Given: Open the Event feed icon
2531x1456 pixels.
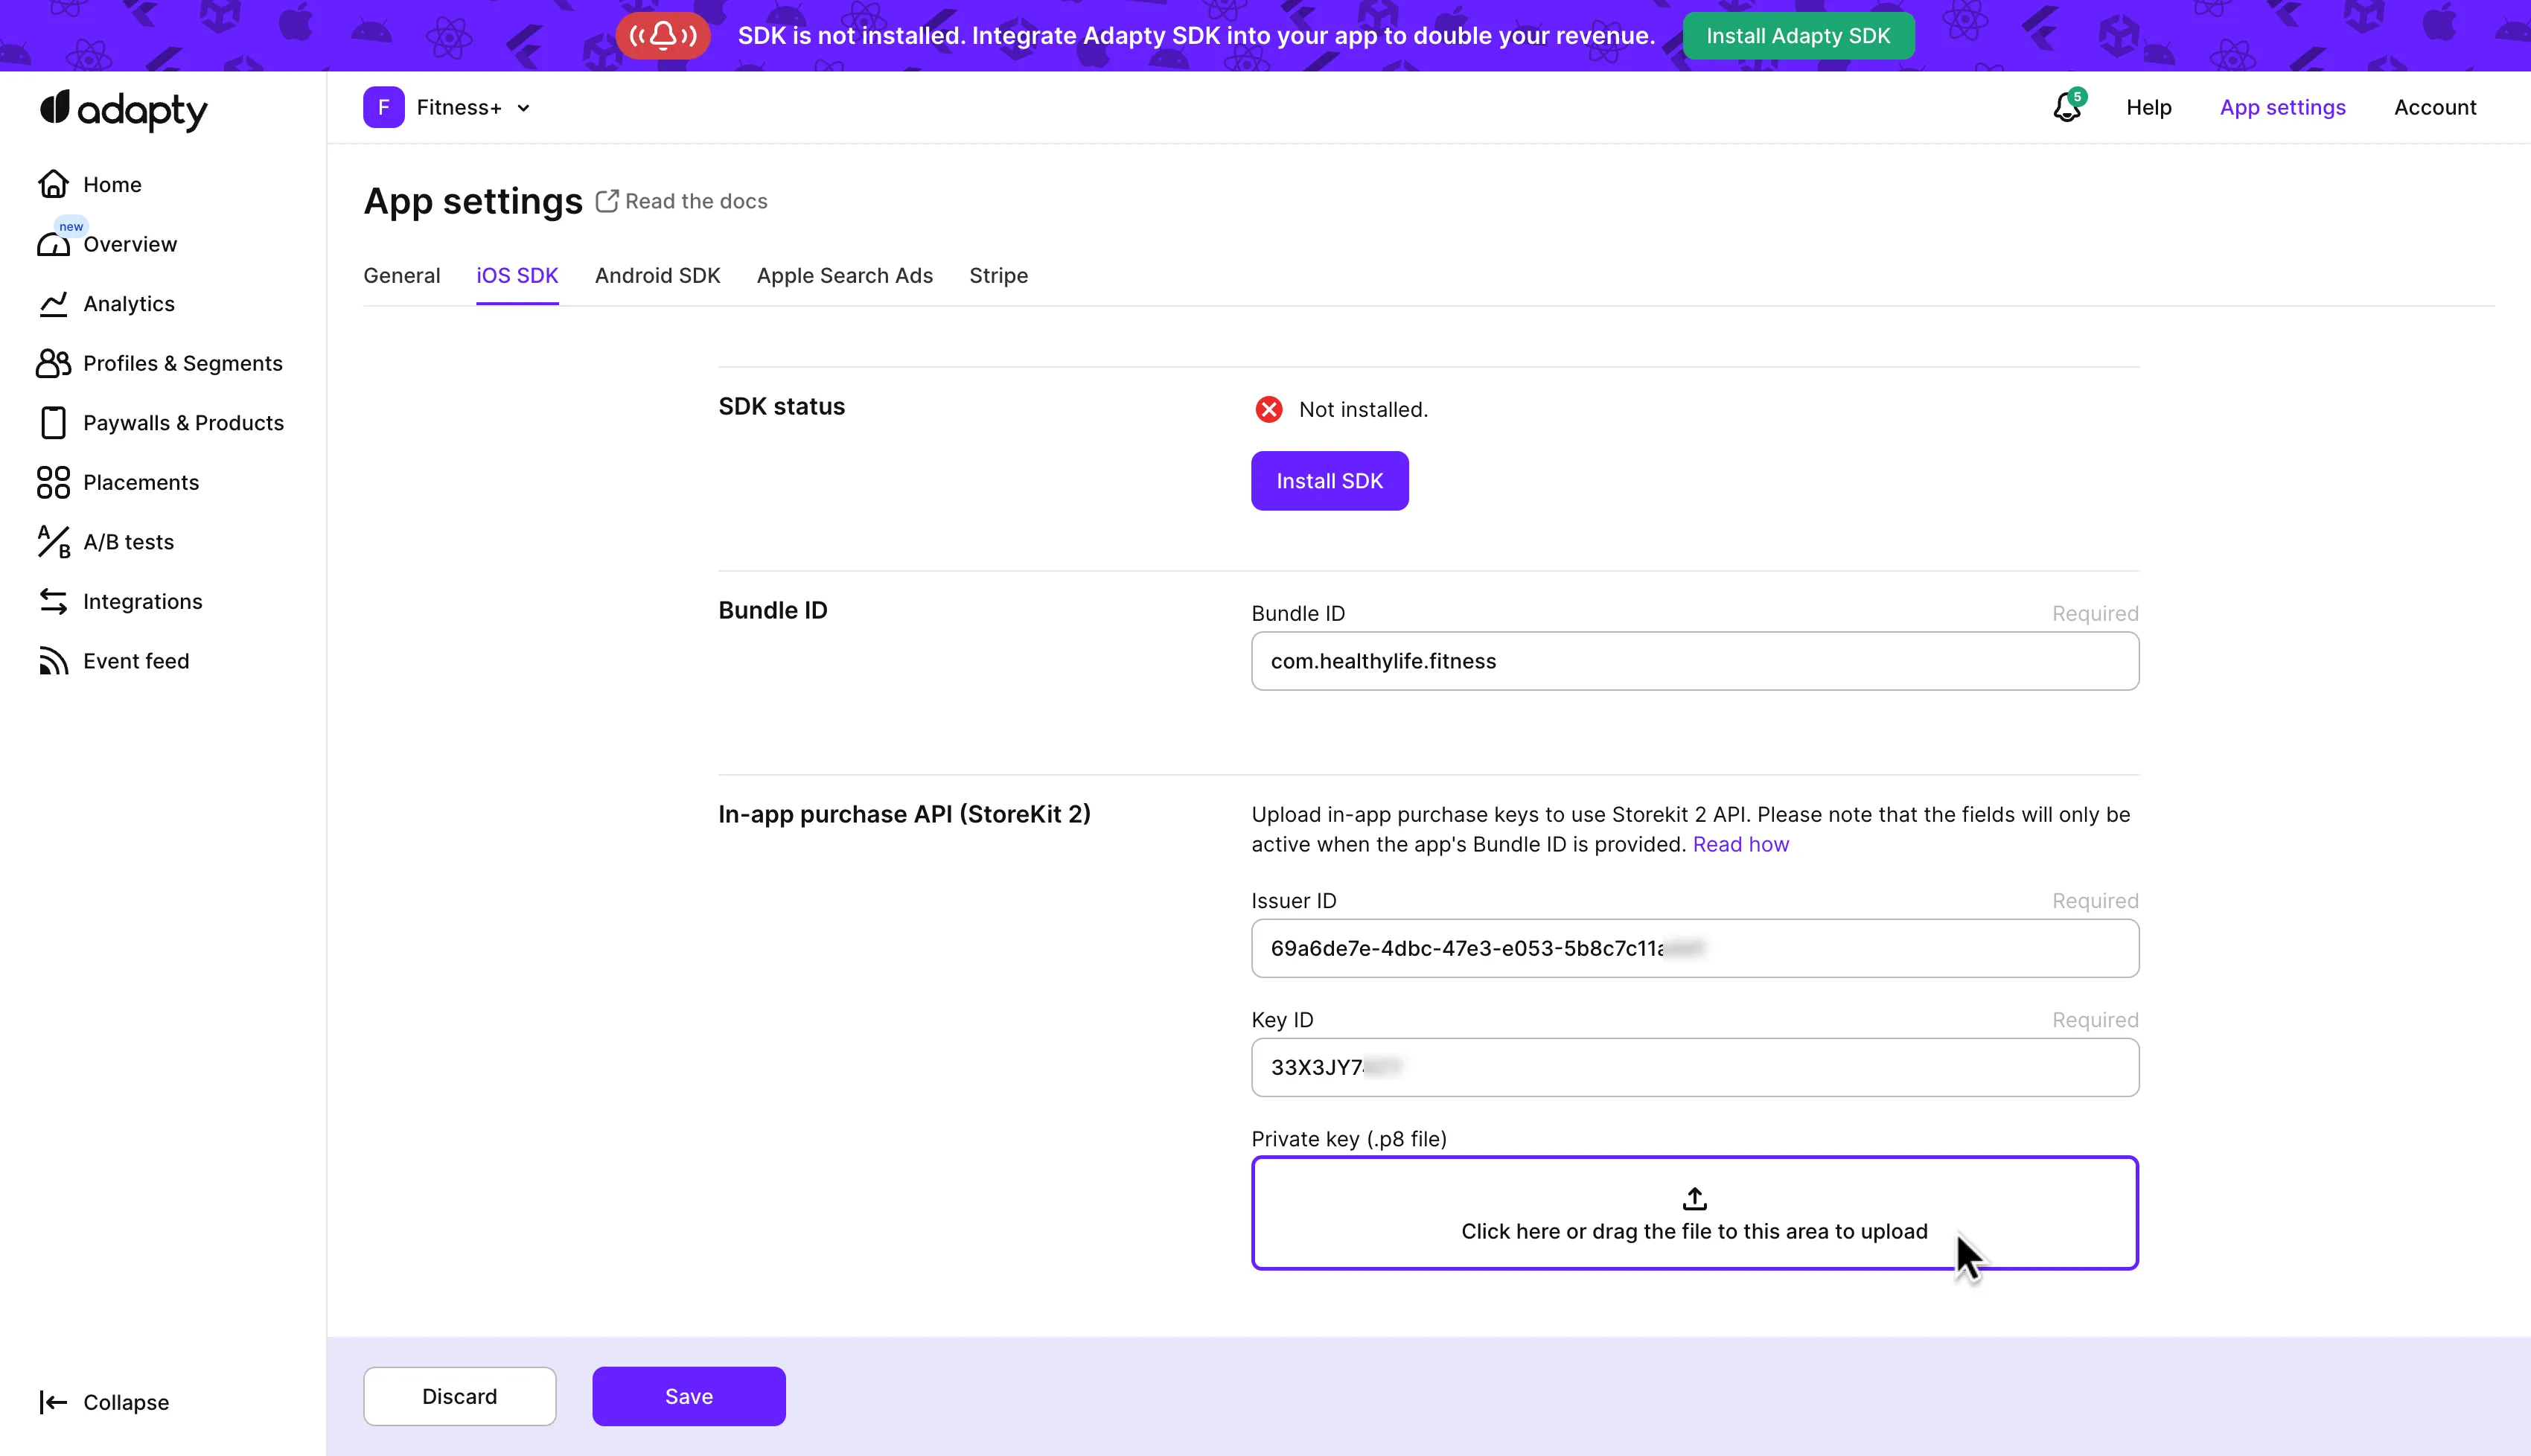Looking at the screenshot, I should [53, 661].
